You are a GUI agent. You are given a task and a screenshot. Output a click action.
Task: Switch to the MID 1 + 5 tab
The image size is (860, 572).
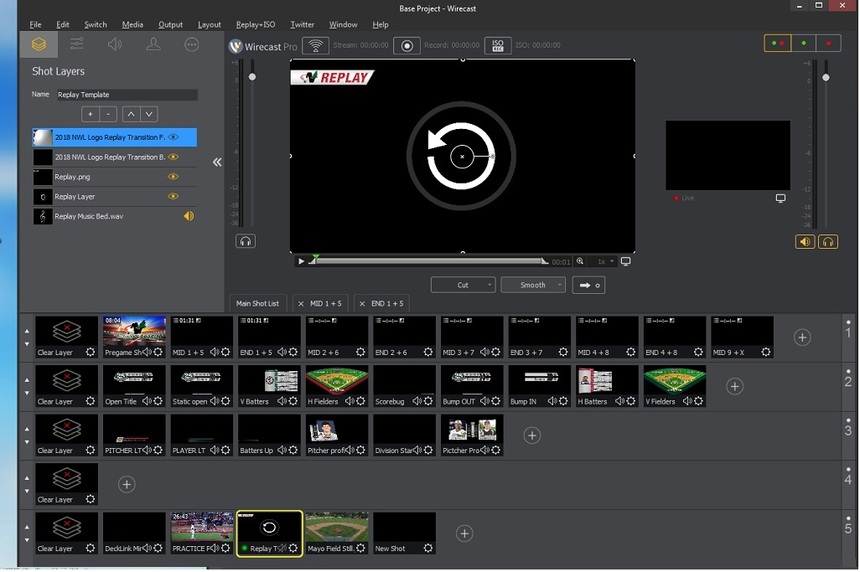pos(325,303)
